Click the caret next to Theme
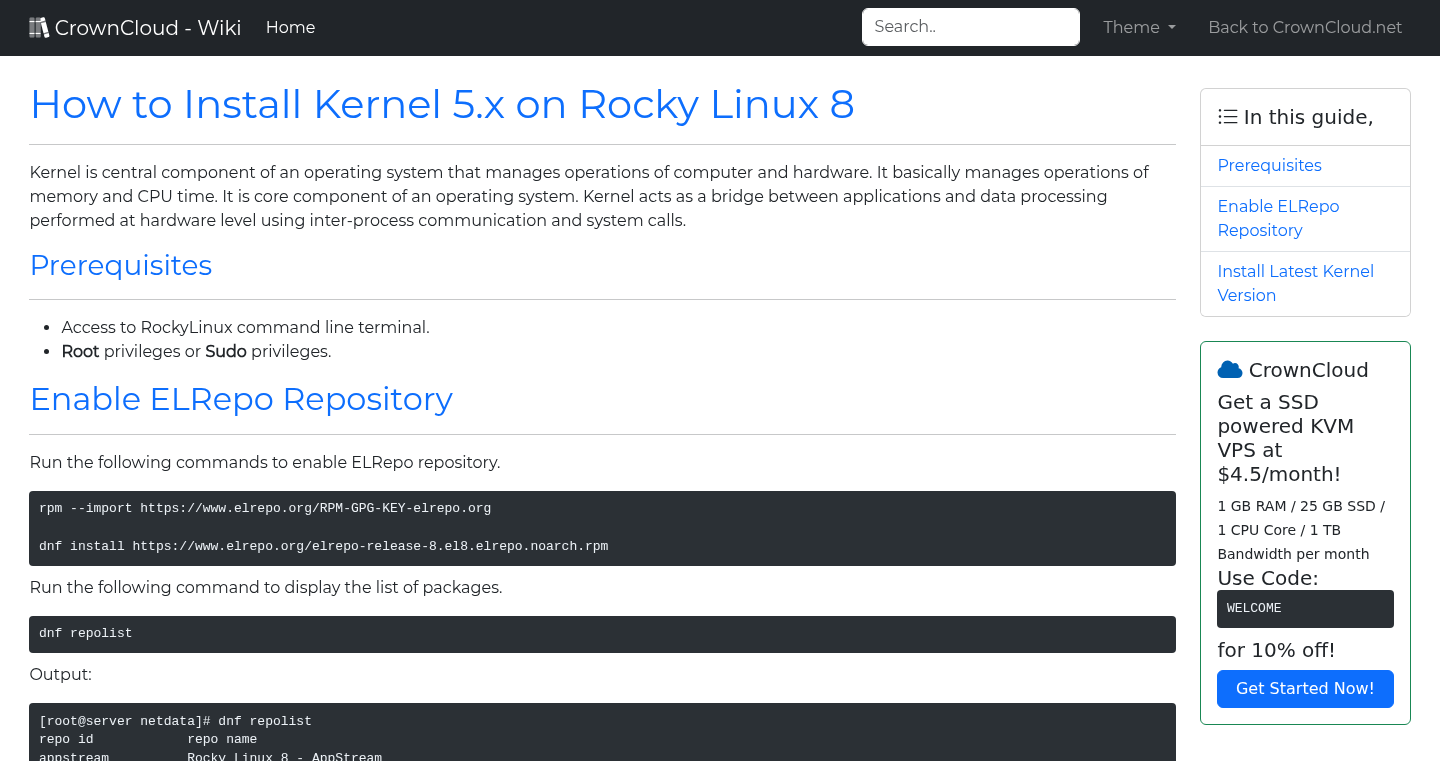 tap(1172, 27)
